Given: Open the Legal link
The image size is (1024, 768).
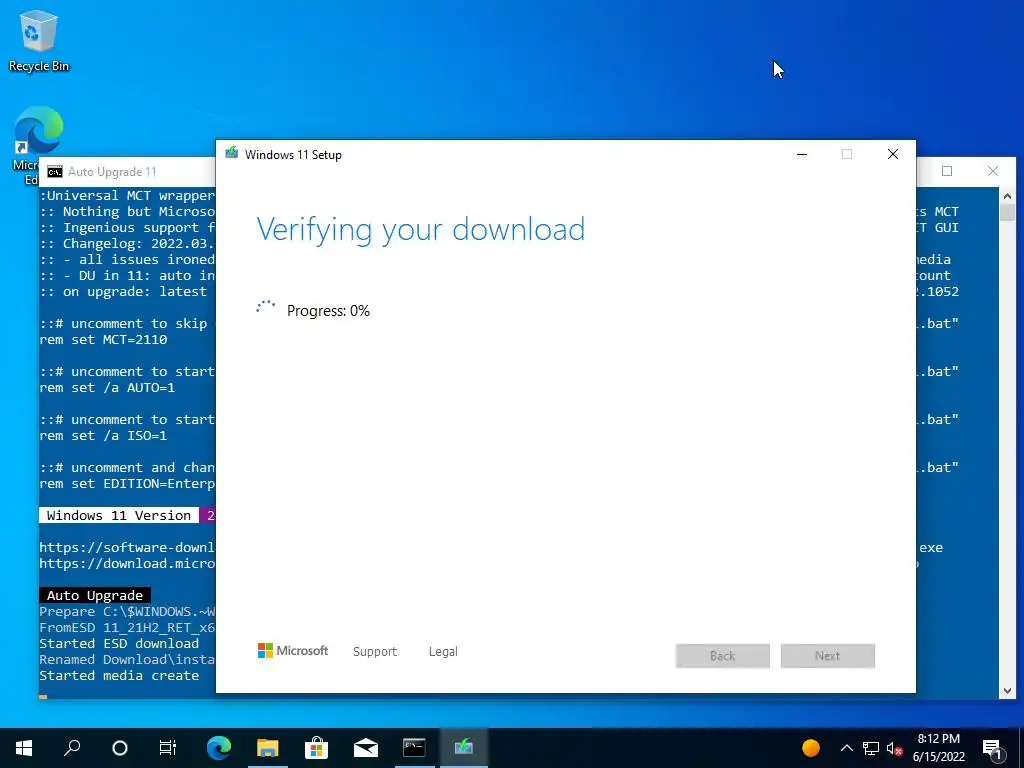Looking at the screenshot, I should [443, 651].
